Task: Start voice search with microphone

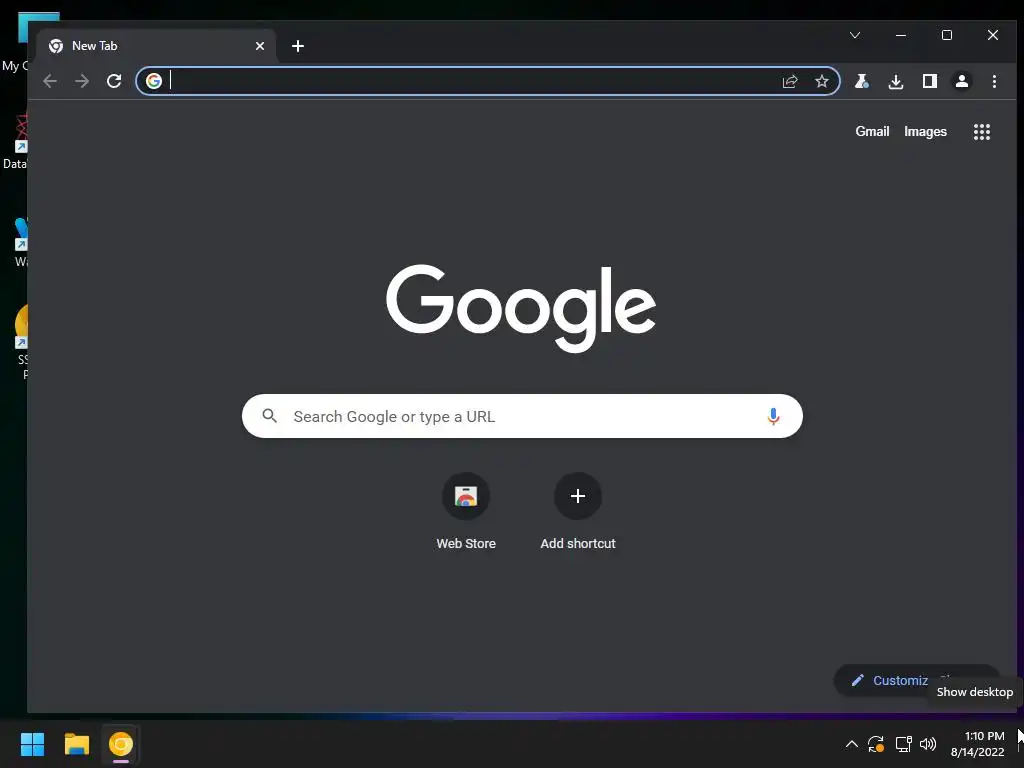Action: point(773,416)
